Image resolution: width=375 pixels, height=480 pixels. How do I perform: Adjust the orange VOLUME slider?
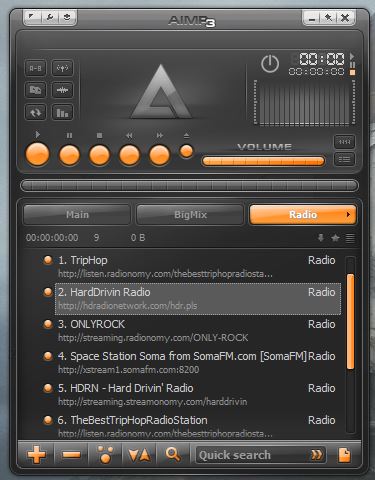tap(263, 161)
